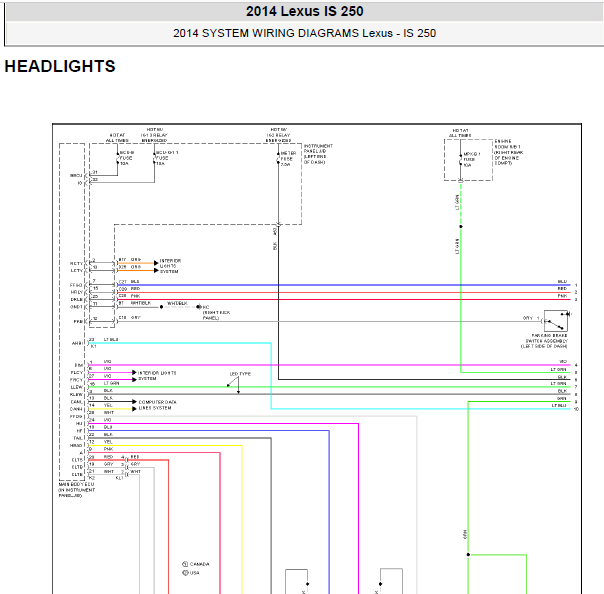Click 'BLU' label at continuation number 1
Image resolution: width=604 pixels, height=594 pixels.
(x=562, y=282)
